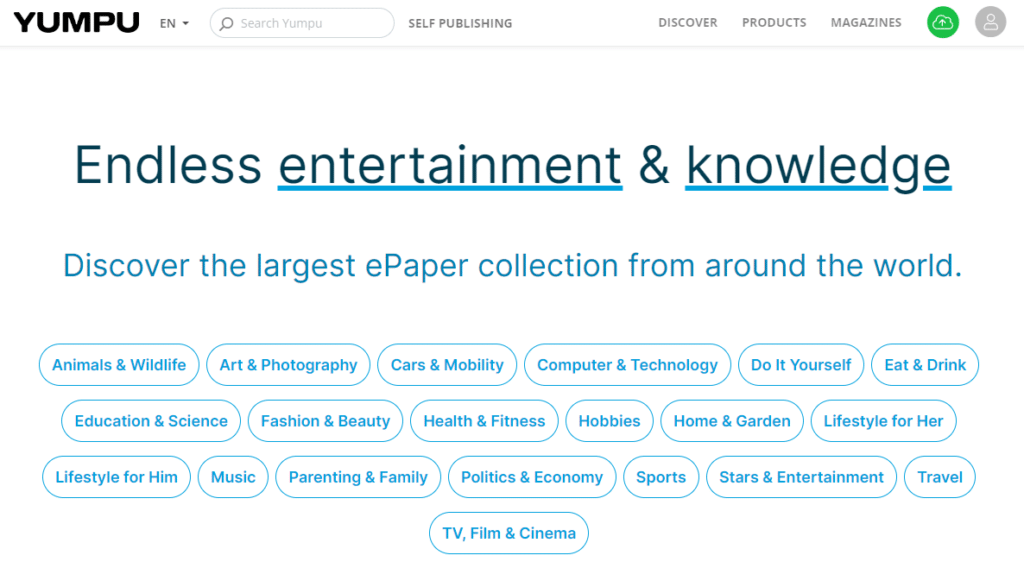
Task: Open the Products menu item
Action: 774,23
